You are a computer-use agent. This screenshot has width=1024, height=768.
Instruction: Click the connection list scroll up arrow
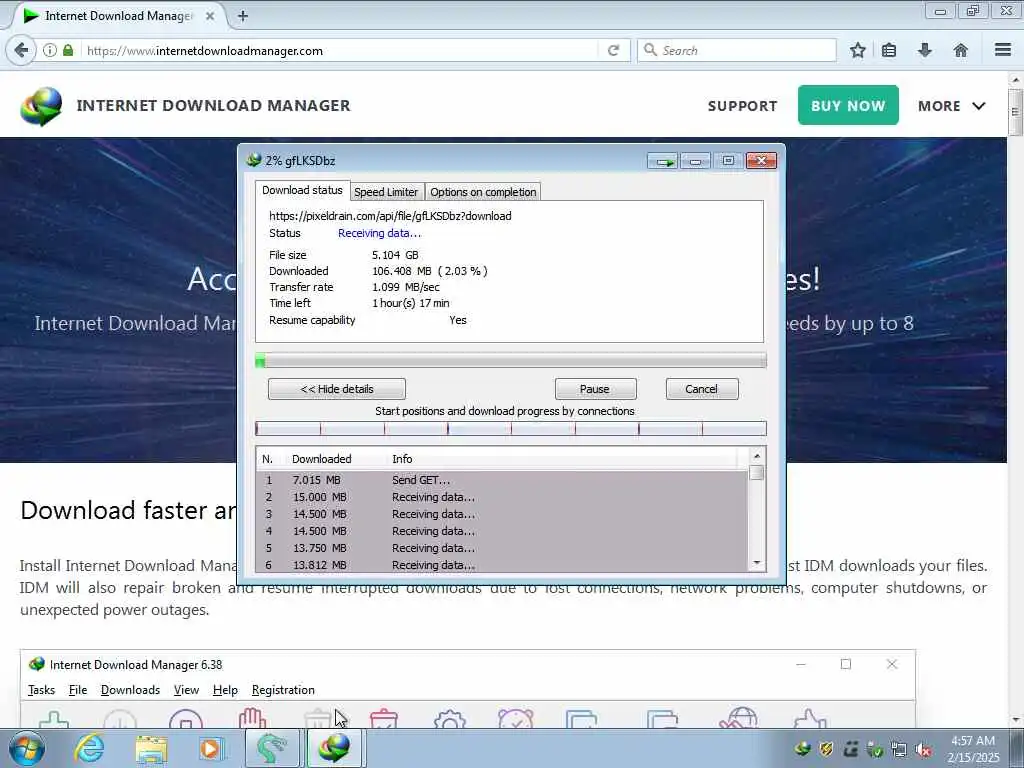[x=756, y=456]
